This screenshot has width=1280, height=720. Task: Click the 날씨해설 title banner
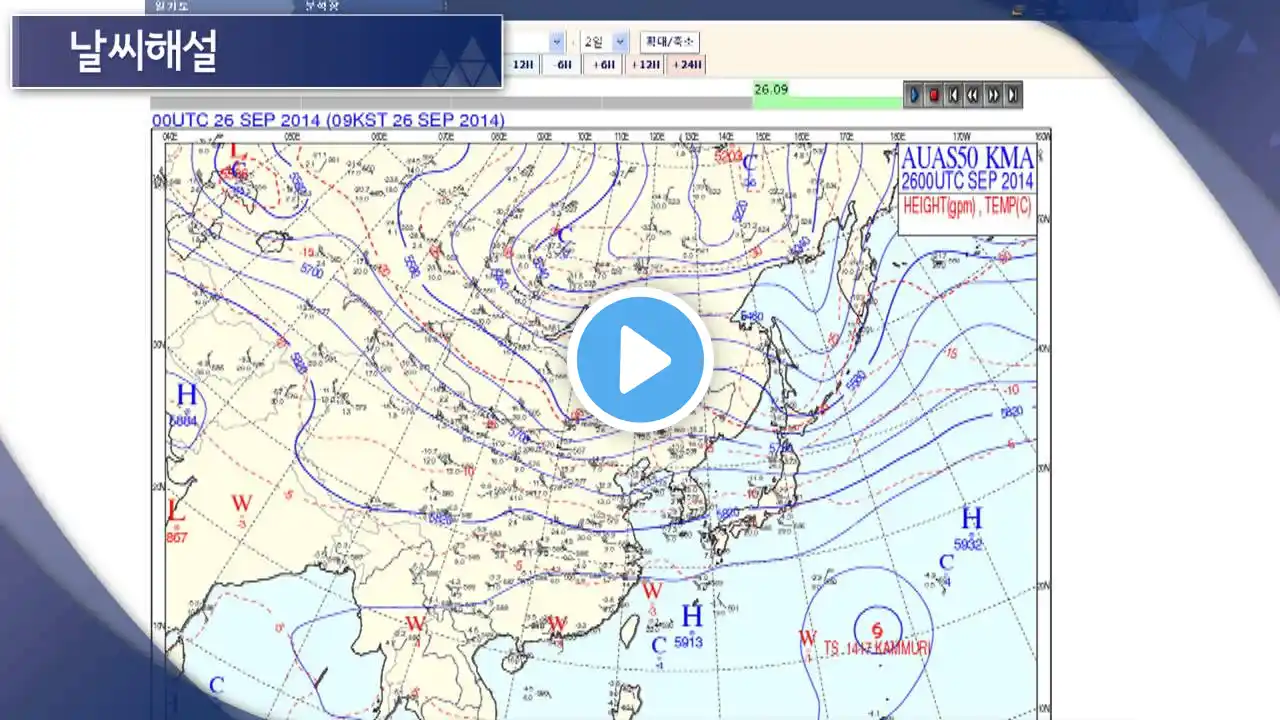(257, 52)
